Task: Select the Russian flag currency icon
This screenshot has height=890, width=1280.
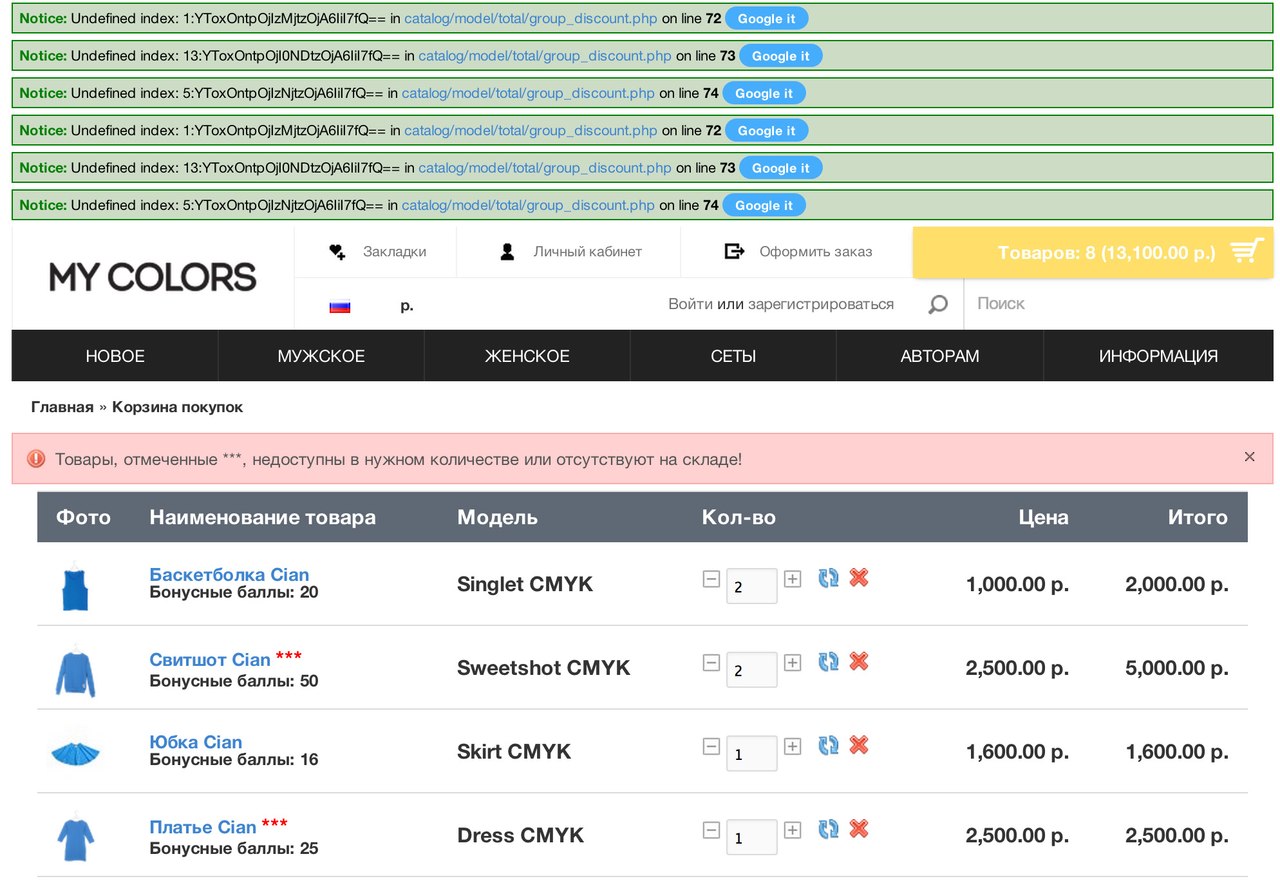Action: click(x=340, y=307)
